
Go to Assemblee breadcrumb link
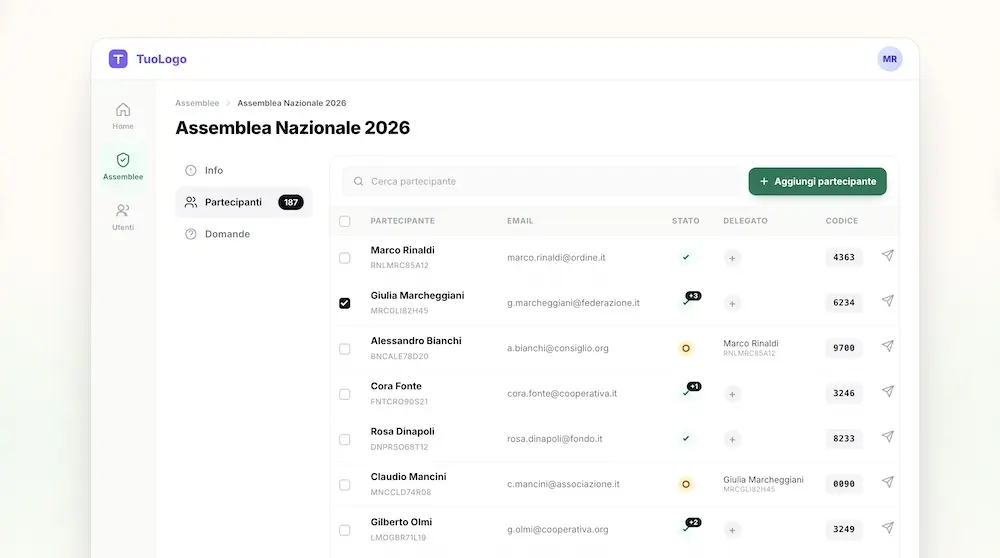[x=197, y=103]
